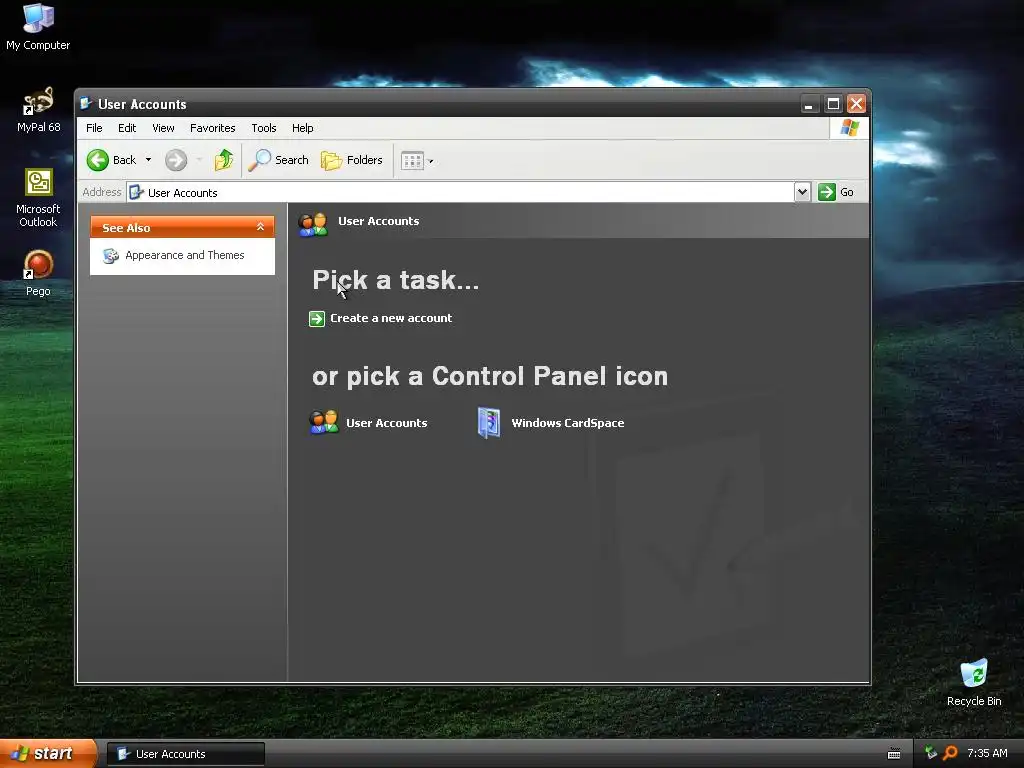The width and height of the screenshot is (1024, 768).
Task: Open the User Accounts control panel icon
Action: pos(323,423)
